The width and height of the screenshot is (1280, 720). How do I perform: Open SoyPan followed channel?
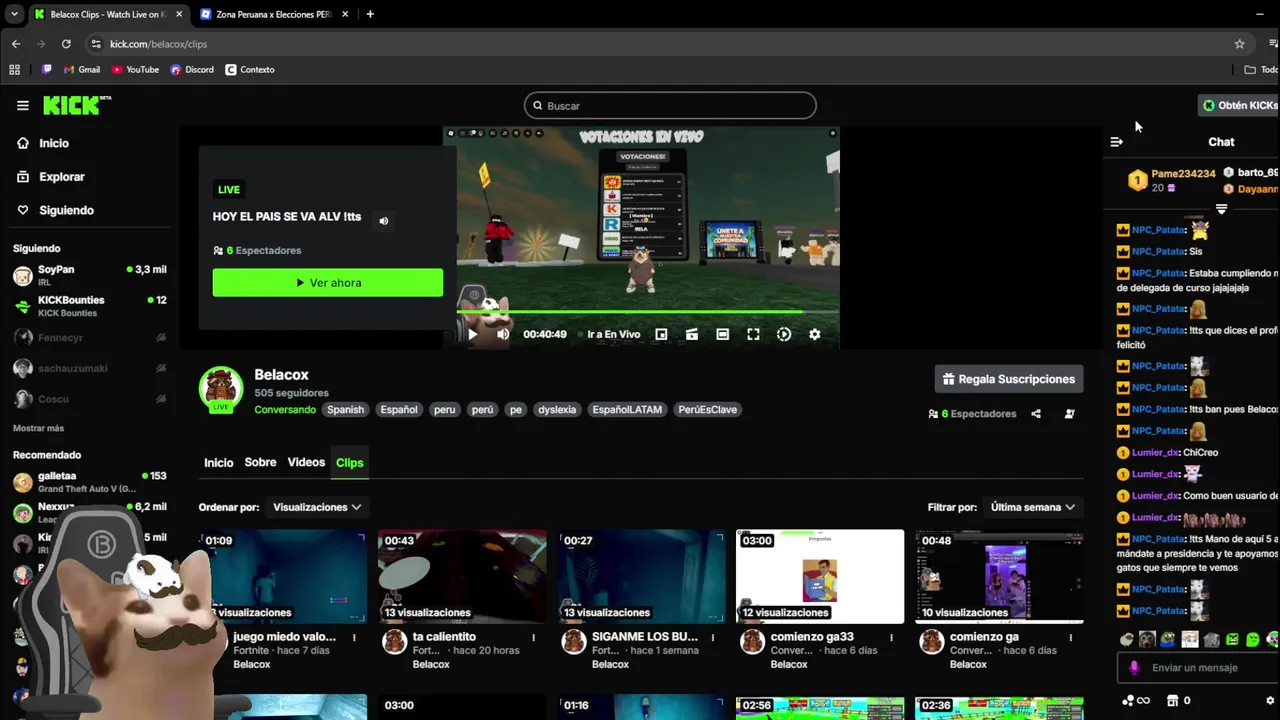[90, 276]
